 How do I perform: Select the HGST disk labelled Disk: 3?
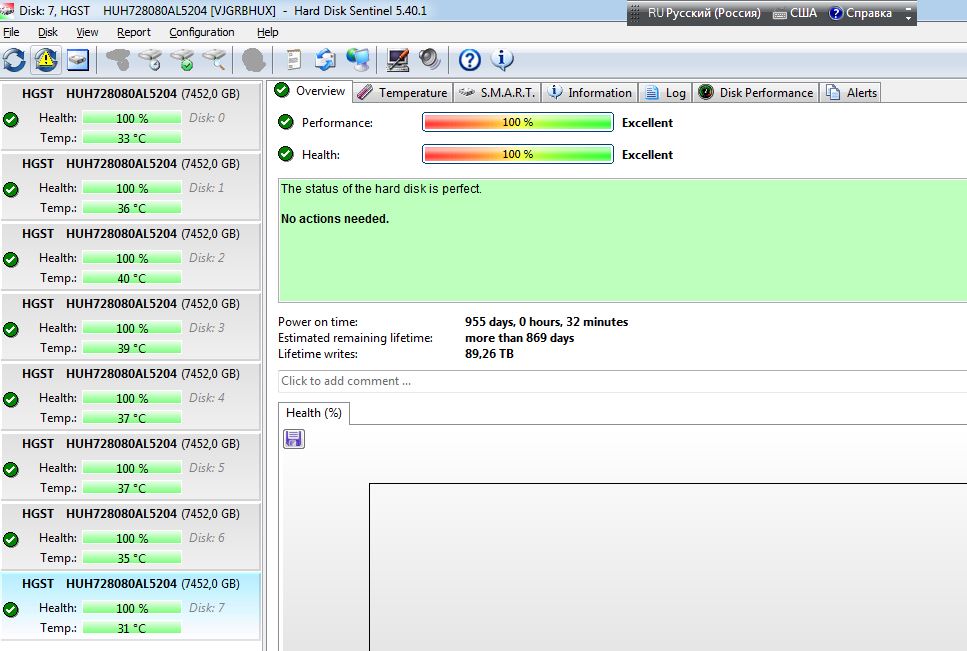point(131,326)
